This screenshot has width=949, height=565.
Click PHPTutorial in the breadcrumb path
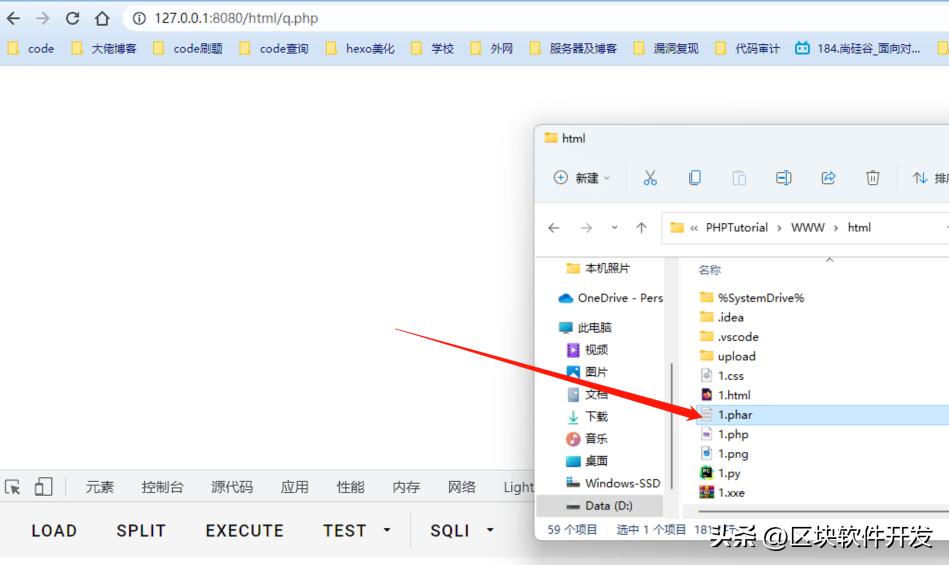737,228
